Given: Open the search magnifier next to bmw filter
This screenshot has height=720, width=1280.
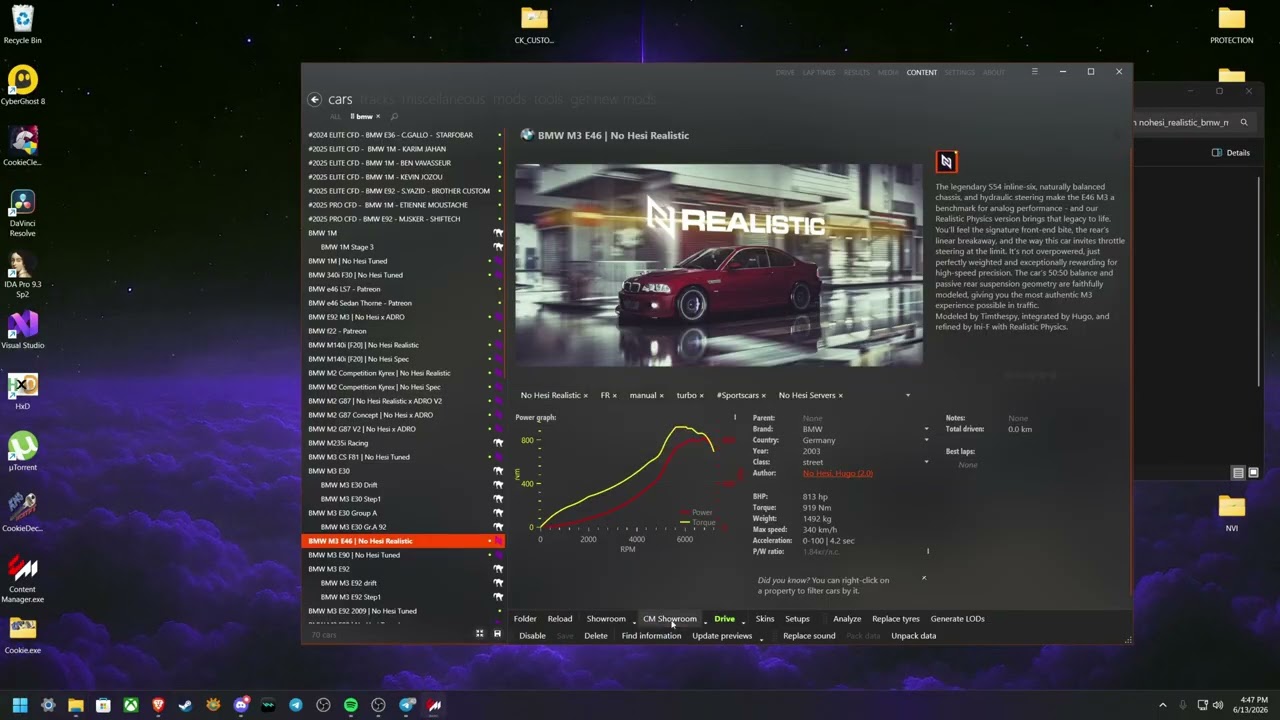Looking at the screenshot, I should pos(394,117).
